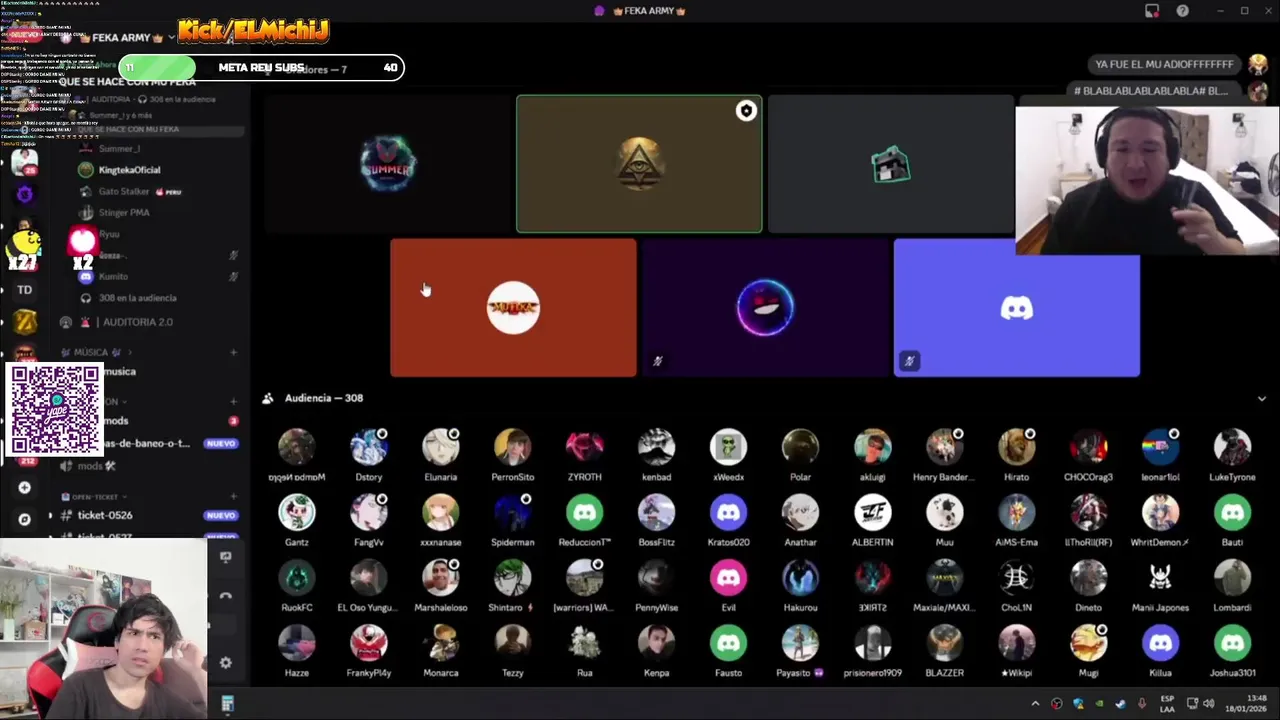
Task: Add channel to MÚSICA category with plus
Action: pyautogui.click(x=233, y=352)
